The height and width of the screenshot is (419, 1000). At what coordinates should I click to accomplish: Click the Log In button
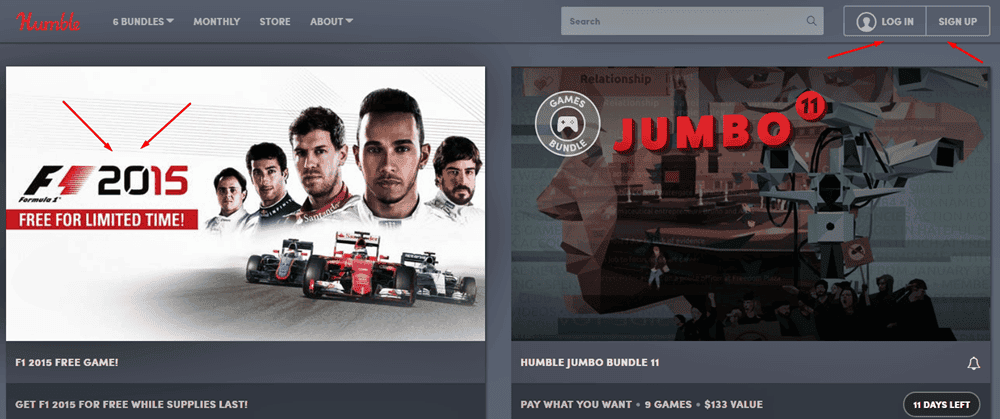885,21
